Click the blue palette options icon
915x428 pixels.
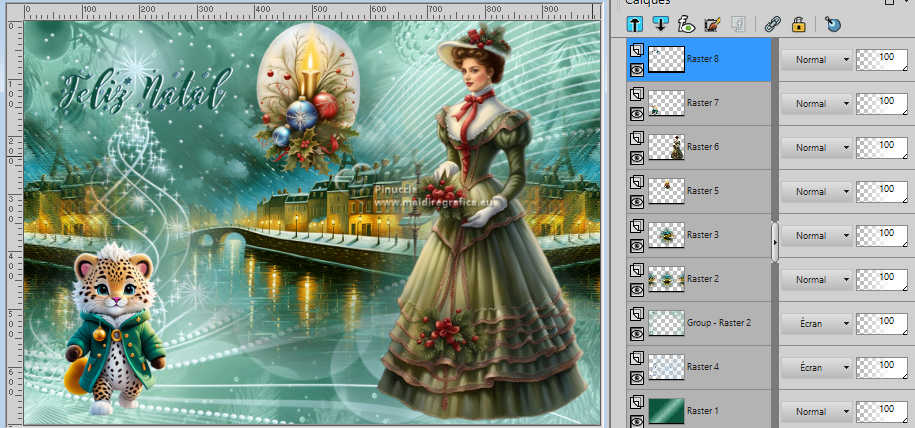[x=833, y=24]
